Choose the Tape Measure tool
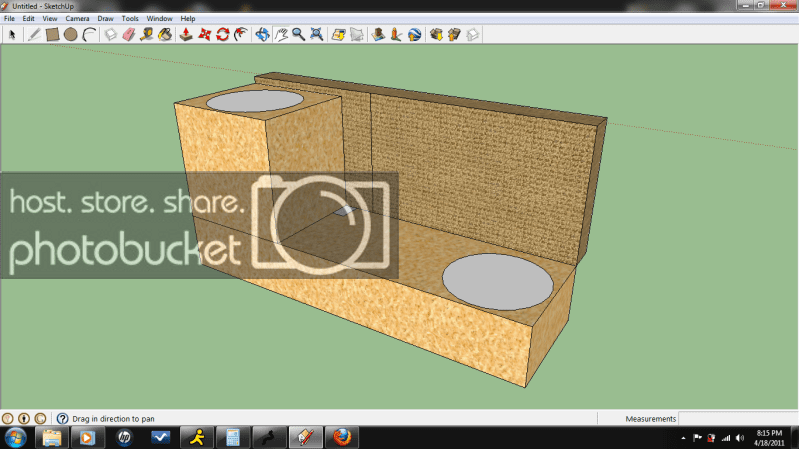The height and width of the screenshot is (449, 799). (147, 35)
